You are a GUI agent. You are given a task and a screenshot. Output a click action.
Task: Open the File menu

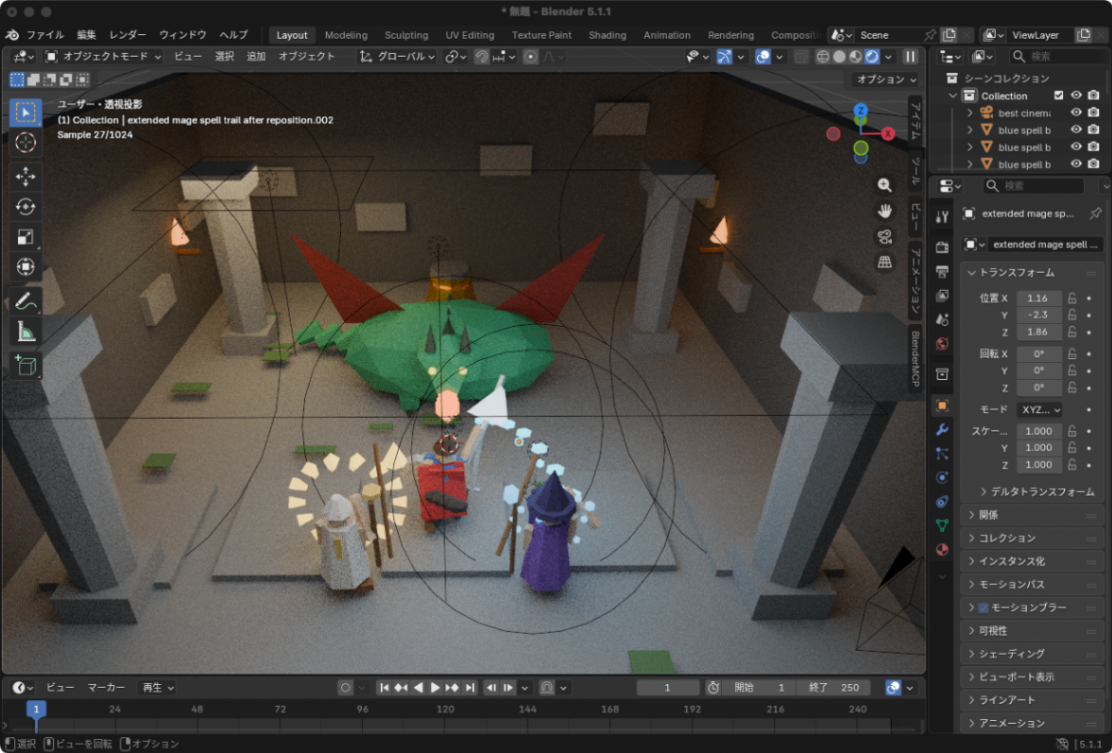(x=45, y=35)
